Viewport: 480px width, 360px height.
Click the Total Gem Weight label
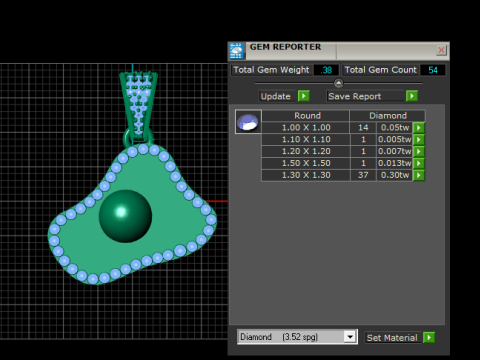click(x=271, y=70)
